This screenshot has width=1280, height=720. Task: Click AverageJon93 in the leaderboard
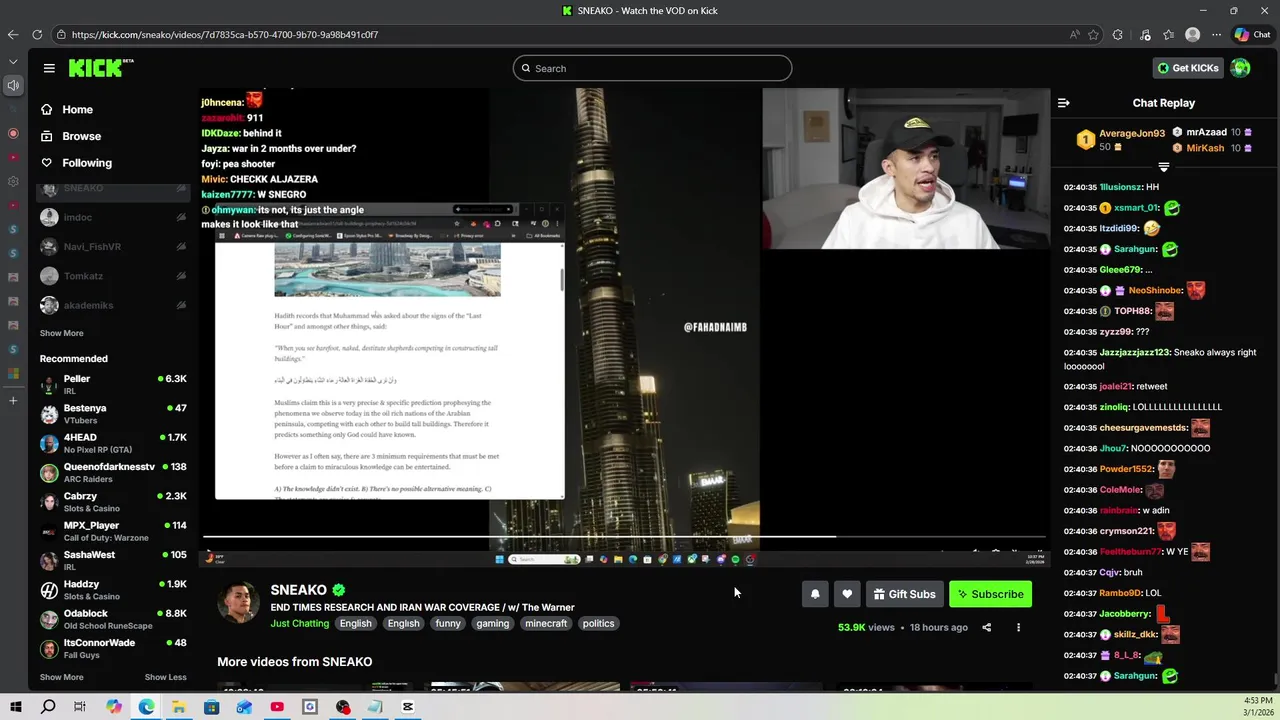coord(1132,133)
